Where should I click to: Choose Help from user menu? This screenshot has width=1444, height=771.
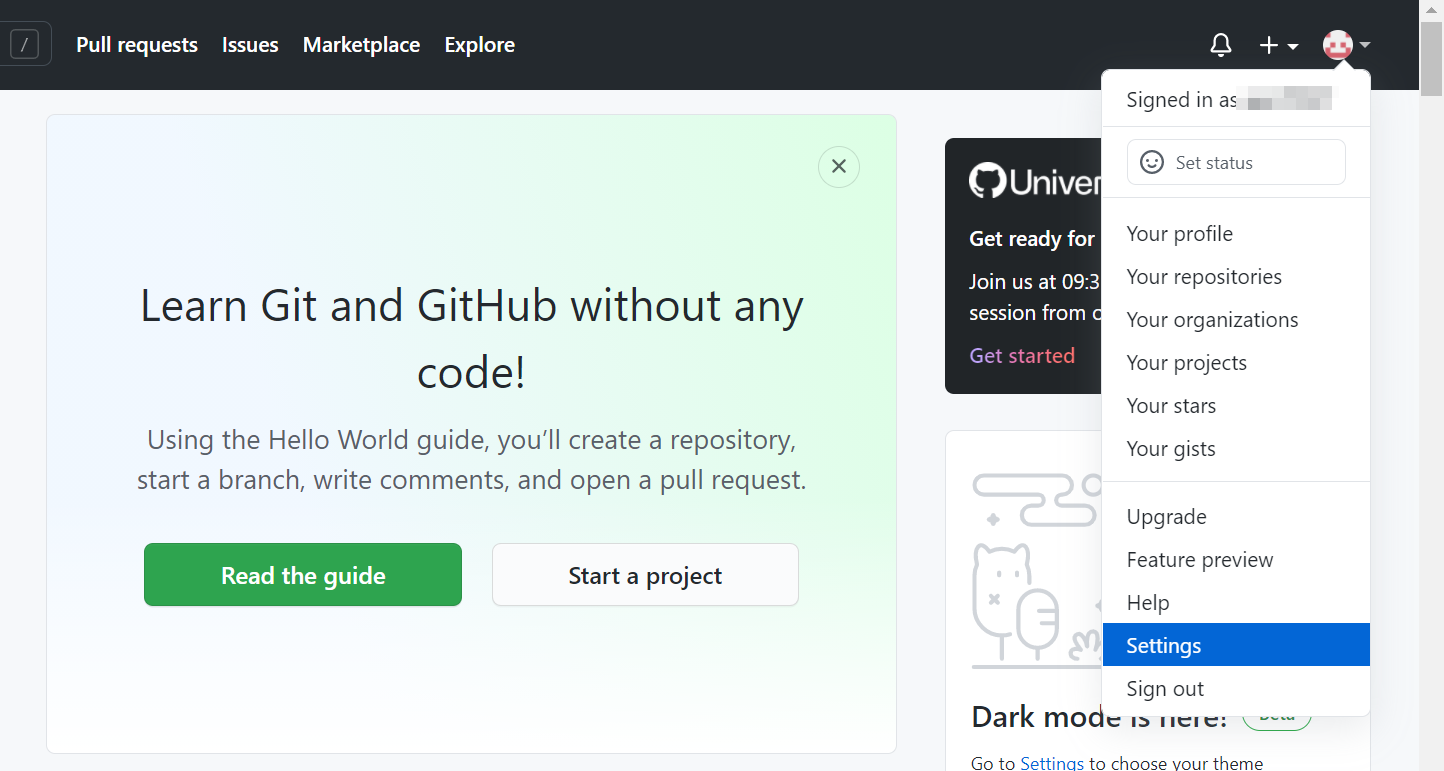pos(1236,603)
